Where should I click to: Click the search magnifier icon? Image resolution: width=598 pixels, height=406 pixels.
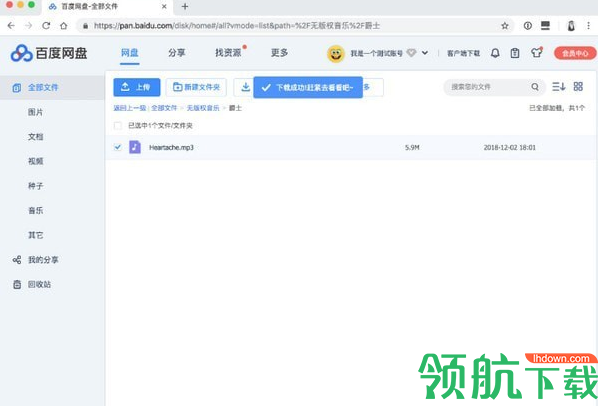coord(535,87)
